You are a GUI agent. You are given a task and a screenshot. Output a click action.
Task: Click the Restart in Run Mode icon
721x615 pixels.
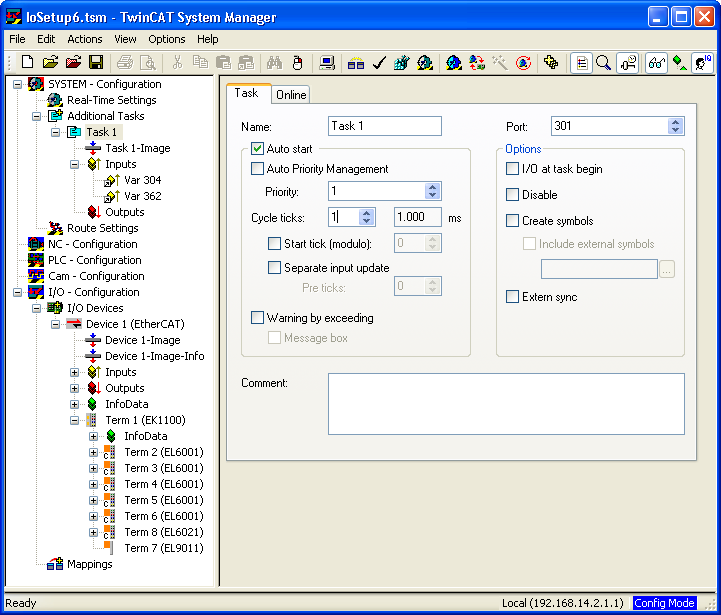click(425, 62)
